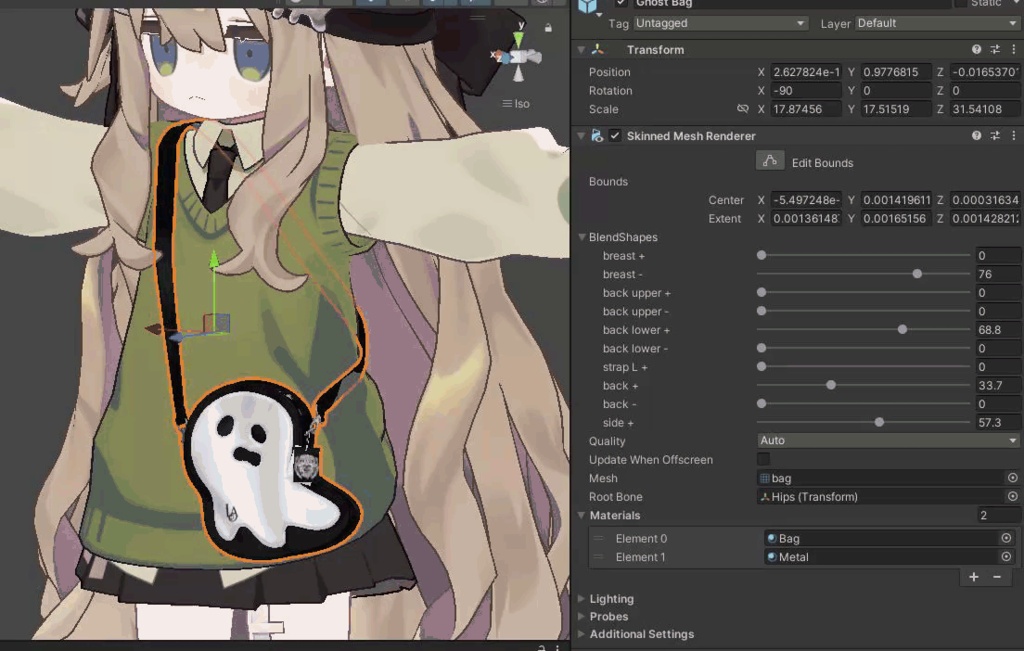Collapse the BlendShapes foldout

581,237
